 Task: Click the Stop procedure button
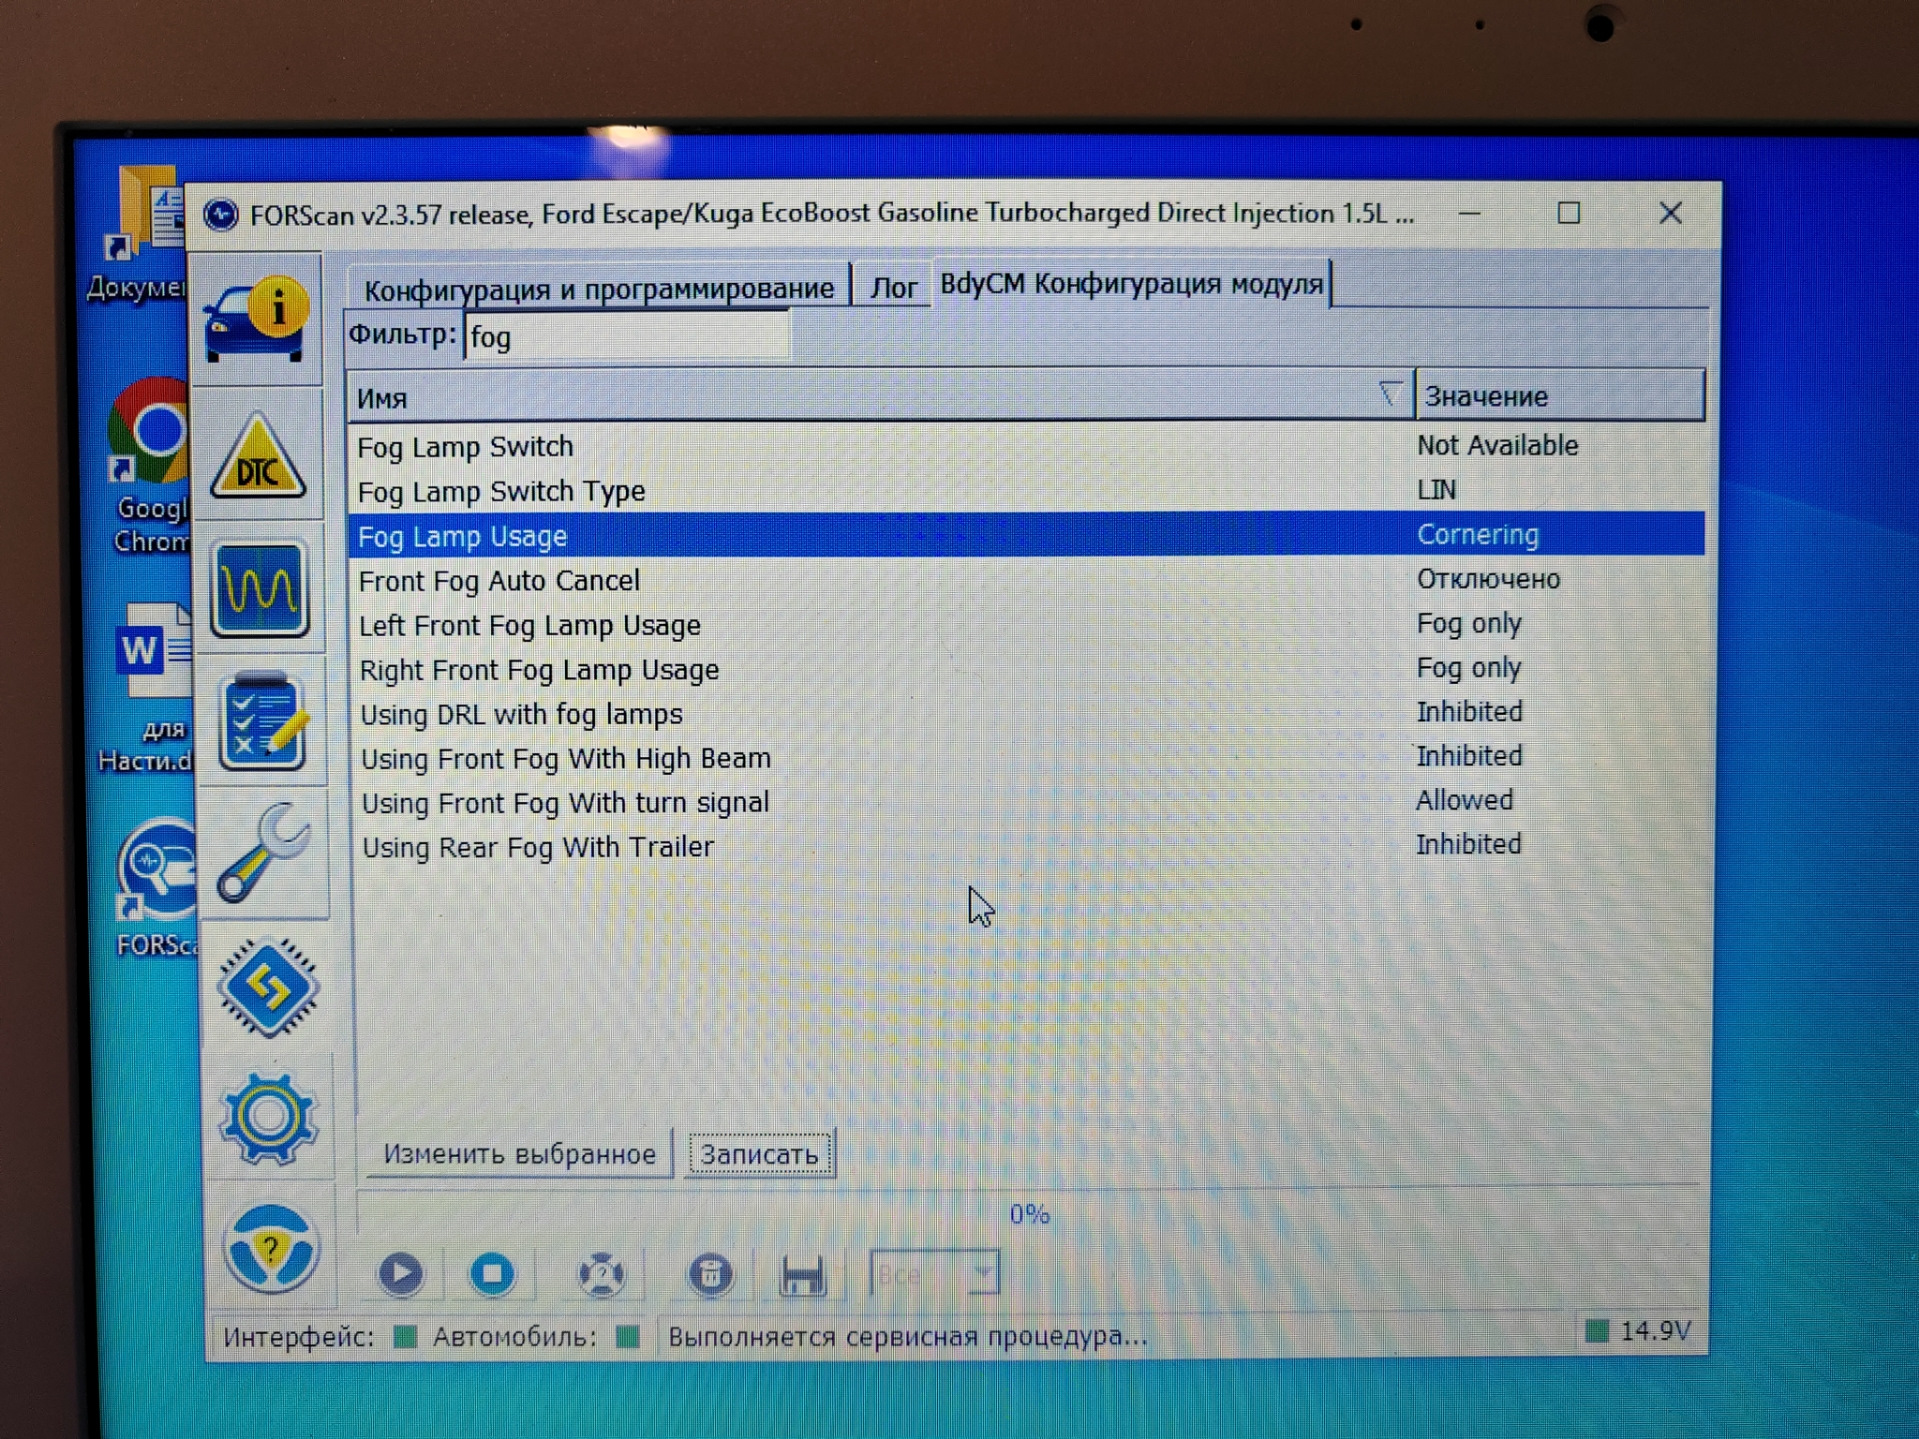pos(492,1273)
